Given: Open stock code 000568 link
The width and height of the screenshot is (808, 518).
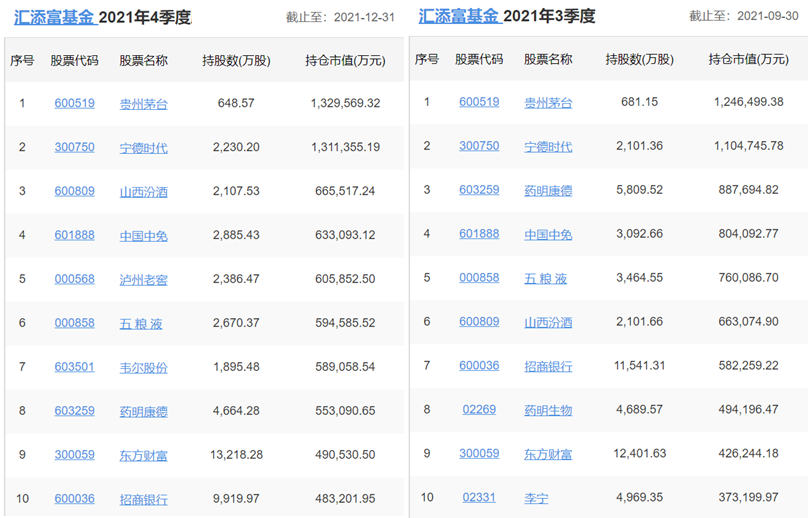Looking at the screenshot, I should click(75, 279).
